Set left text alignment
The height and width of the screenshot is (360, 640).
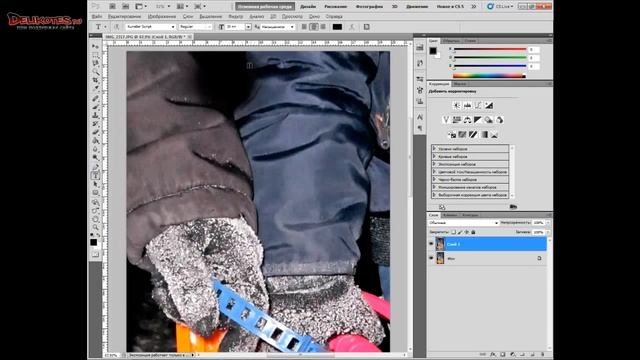pyautogui.click(x=304, y=27)
